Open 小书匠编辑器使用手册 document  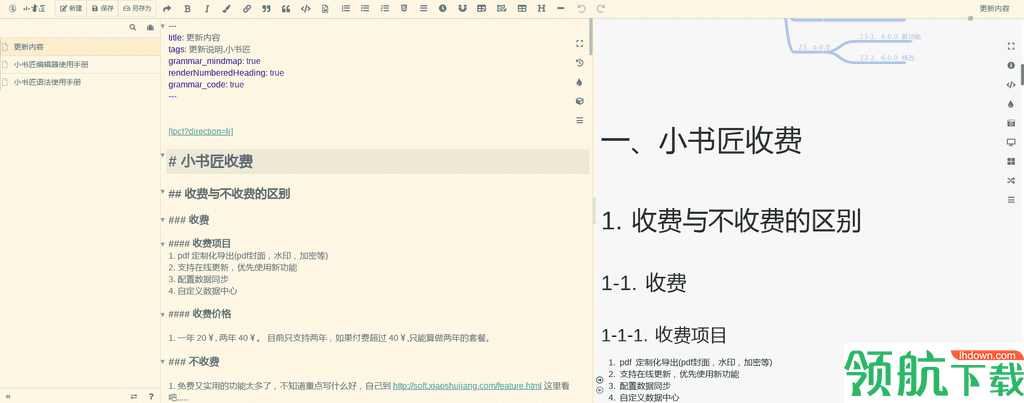click(x=80, y=65)
